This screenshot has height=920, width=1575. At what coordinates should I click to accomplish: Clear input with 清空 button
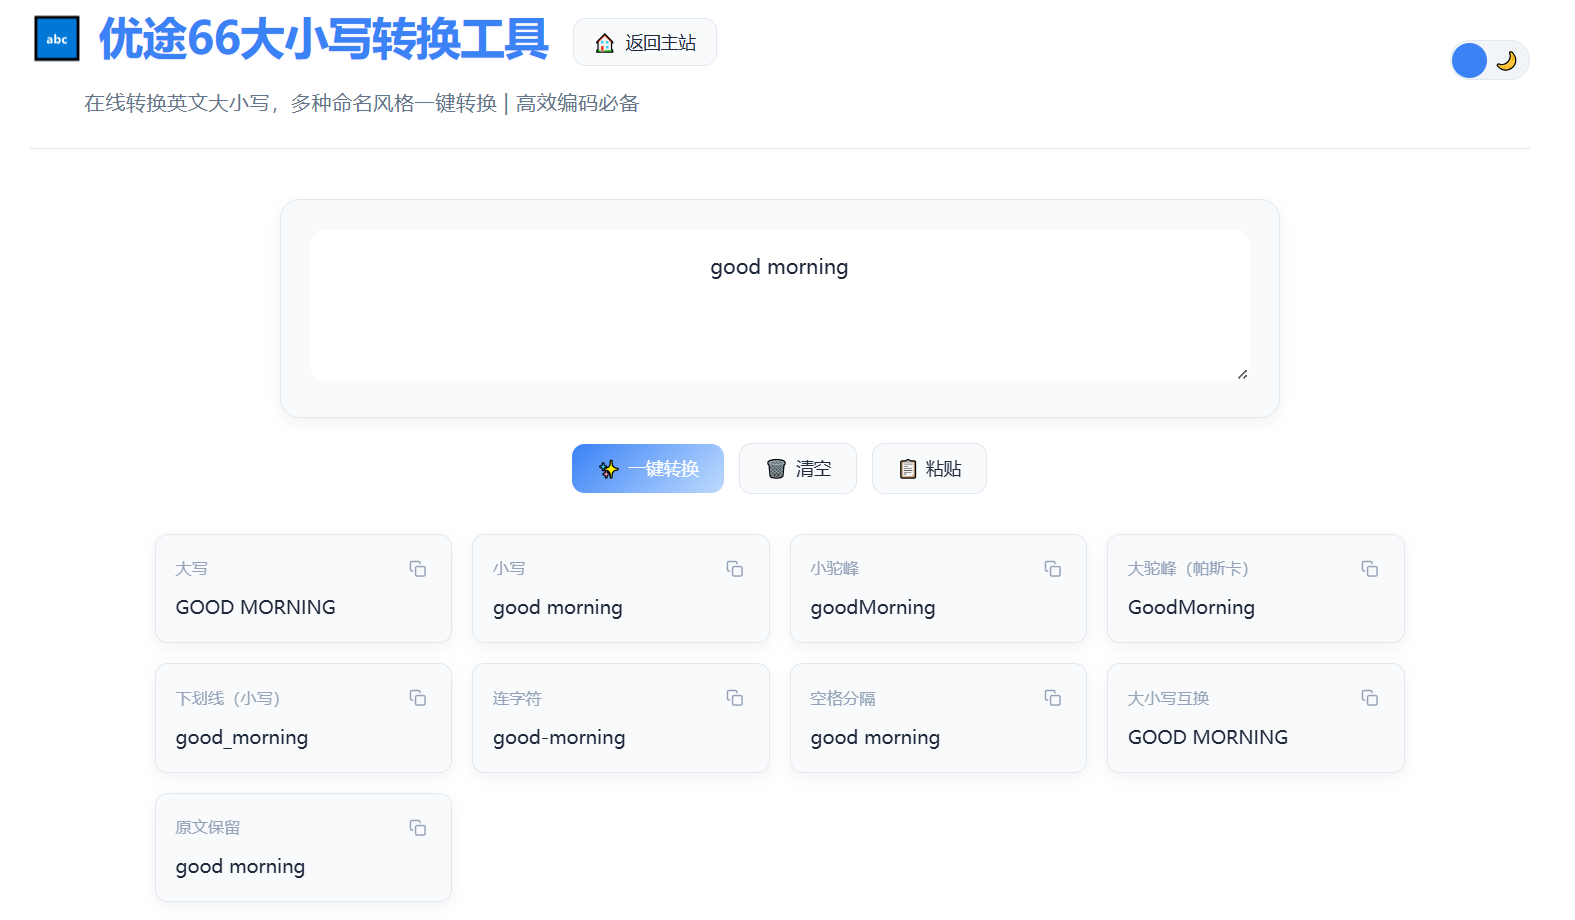798,468
